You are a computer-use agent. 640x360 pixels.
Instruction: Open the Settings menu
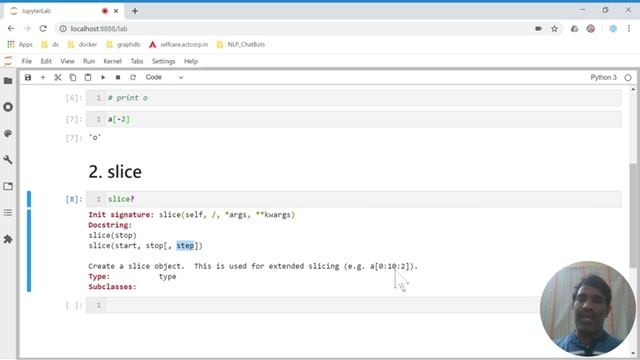click(x=163, y=61)
